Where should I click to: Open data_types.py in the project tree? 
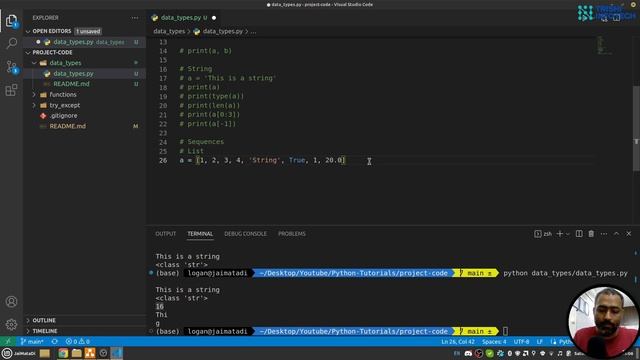point(84,73)
